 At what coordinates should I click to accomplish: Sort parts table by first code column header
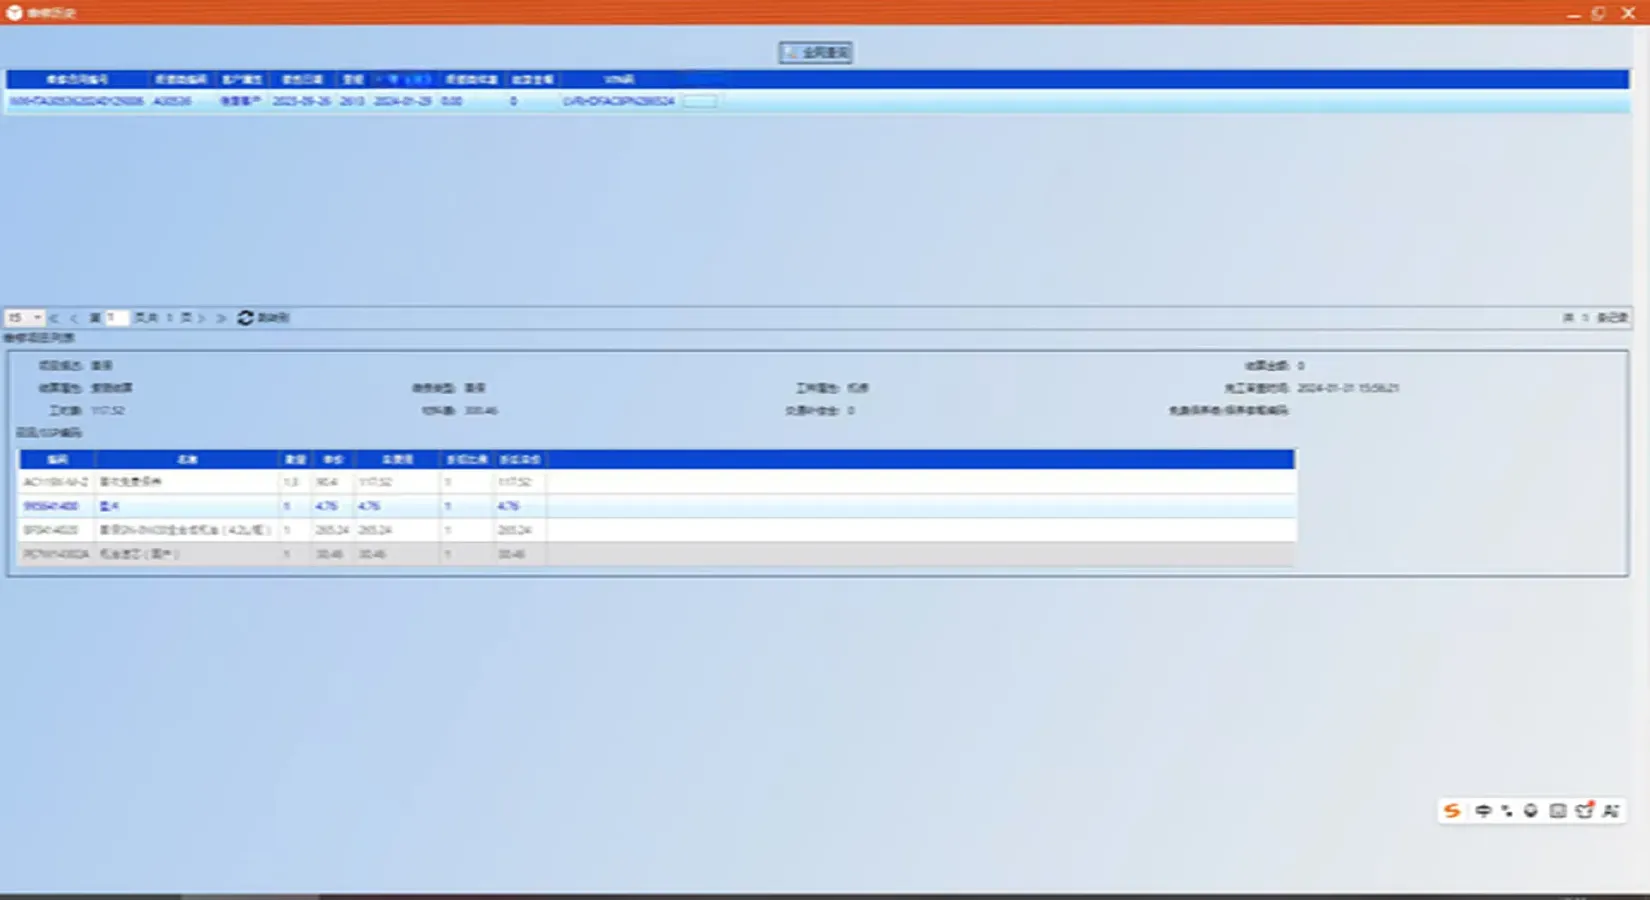point(57,459)
